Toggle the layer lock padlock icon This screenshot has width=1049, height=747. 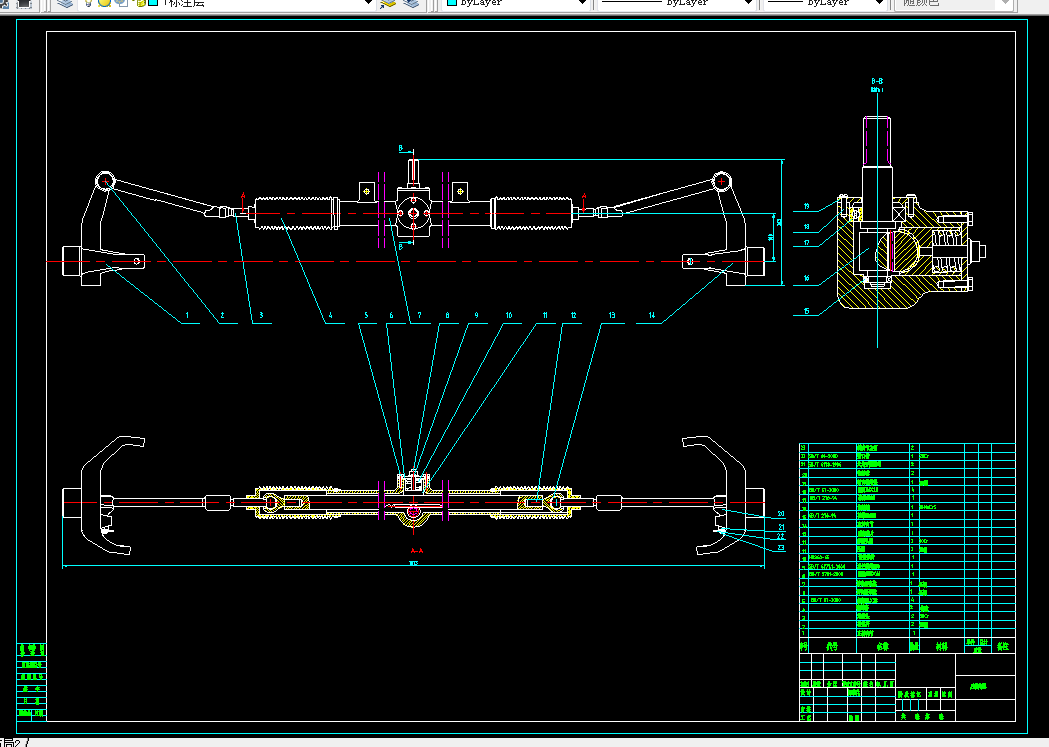click(x=141, y=3)
